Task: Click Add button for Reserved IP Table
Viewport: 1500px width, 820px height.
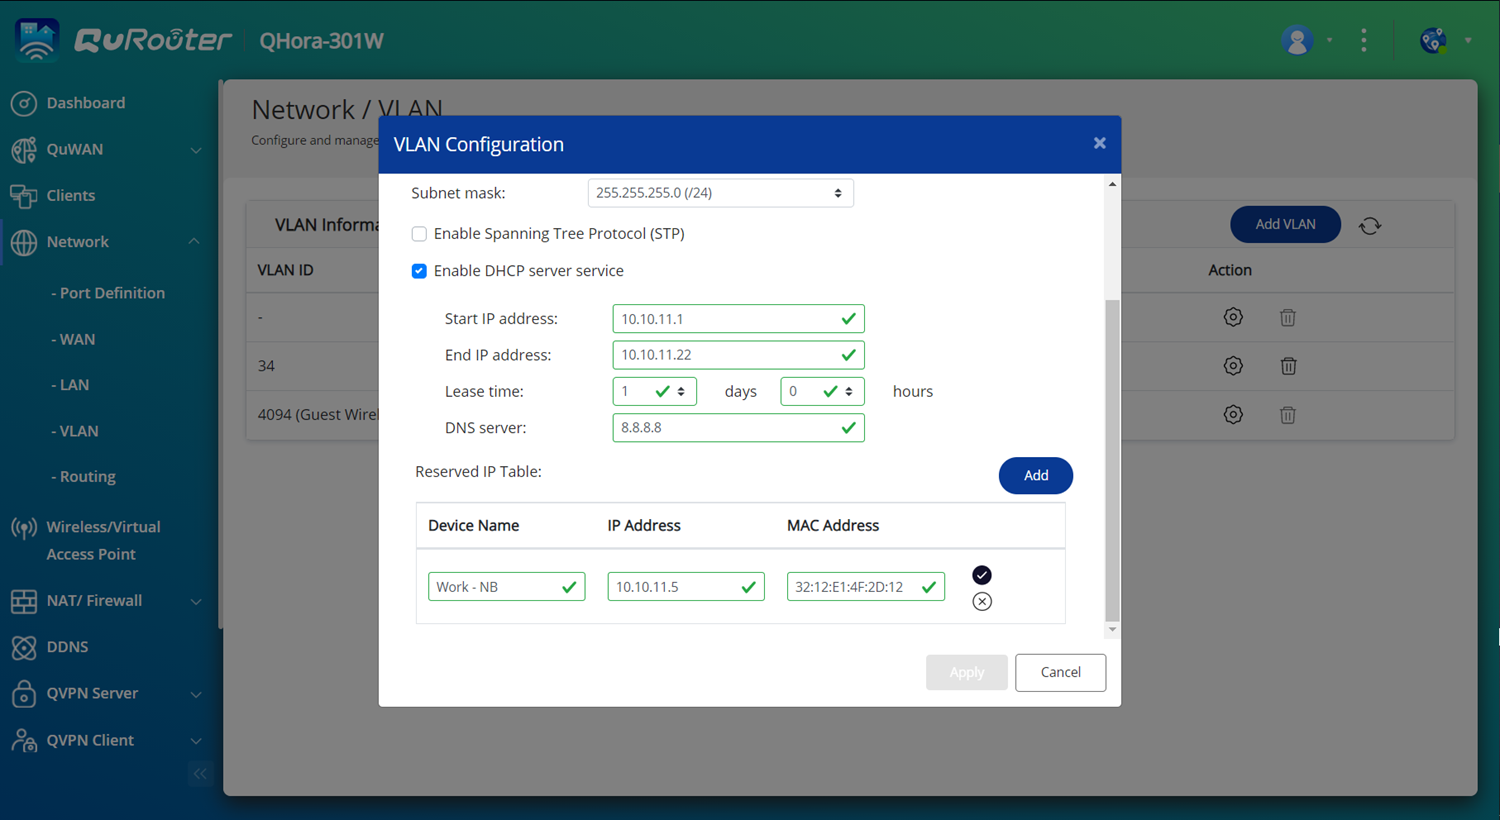Action: point(1035,476)
